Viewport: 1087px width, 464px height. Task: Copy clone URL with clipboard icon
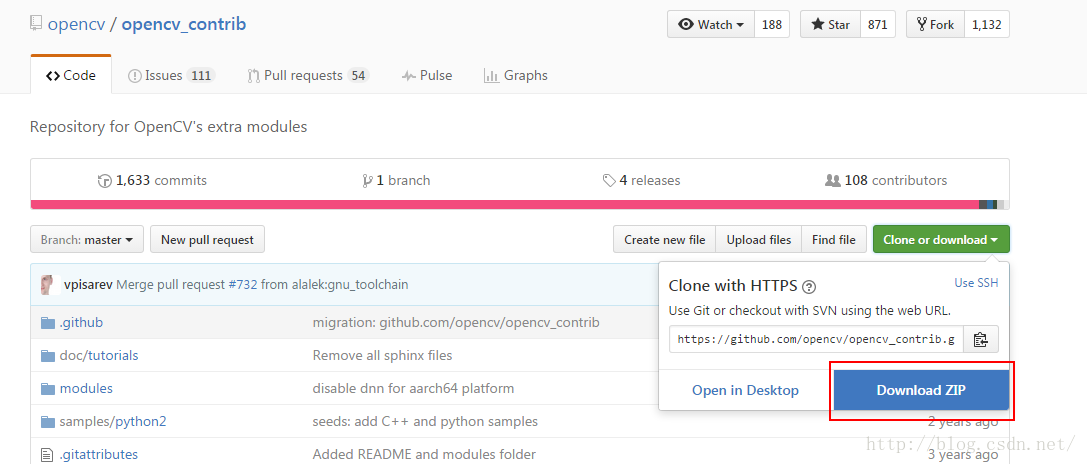point(980,339)
